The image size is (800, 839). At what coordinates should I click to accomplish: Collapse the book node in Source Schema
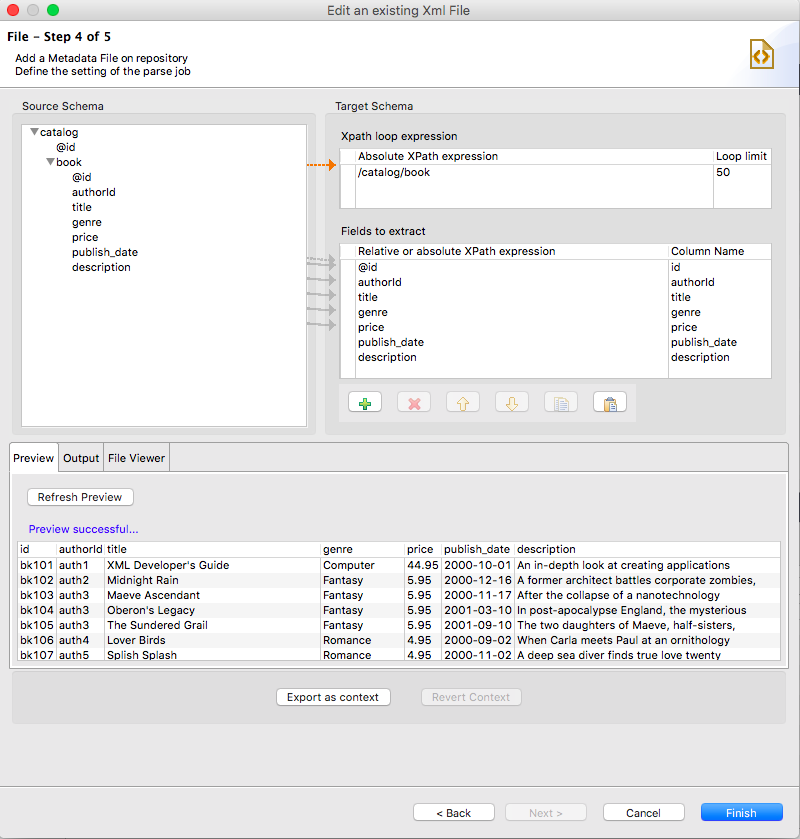point(48,161)
